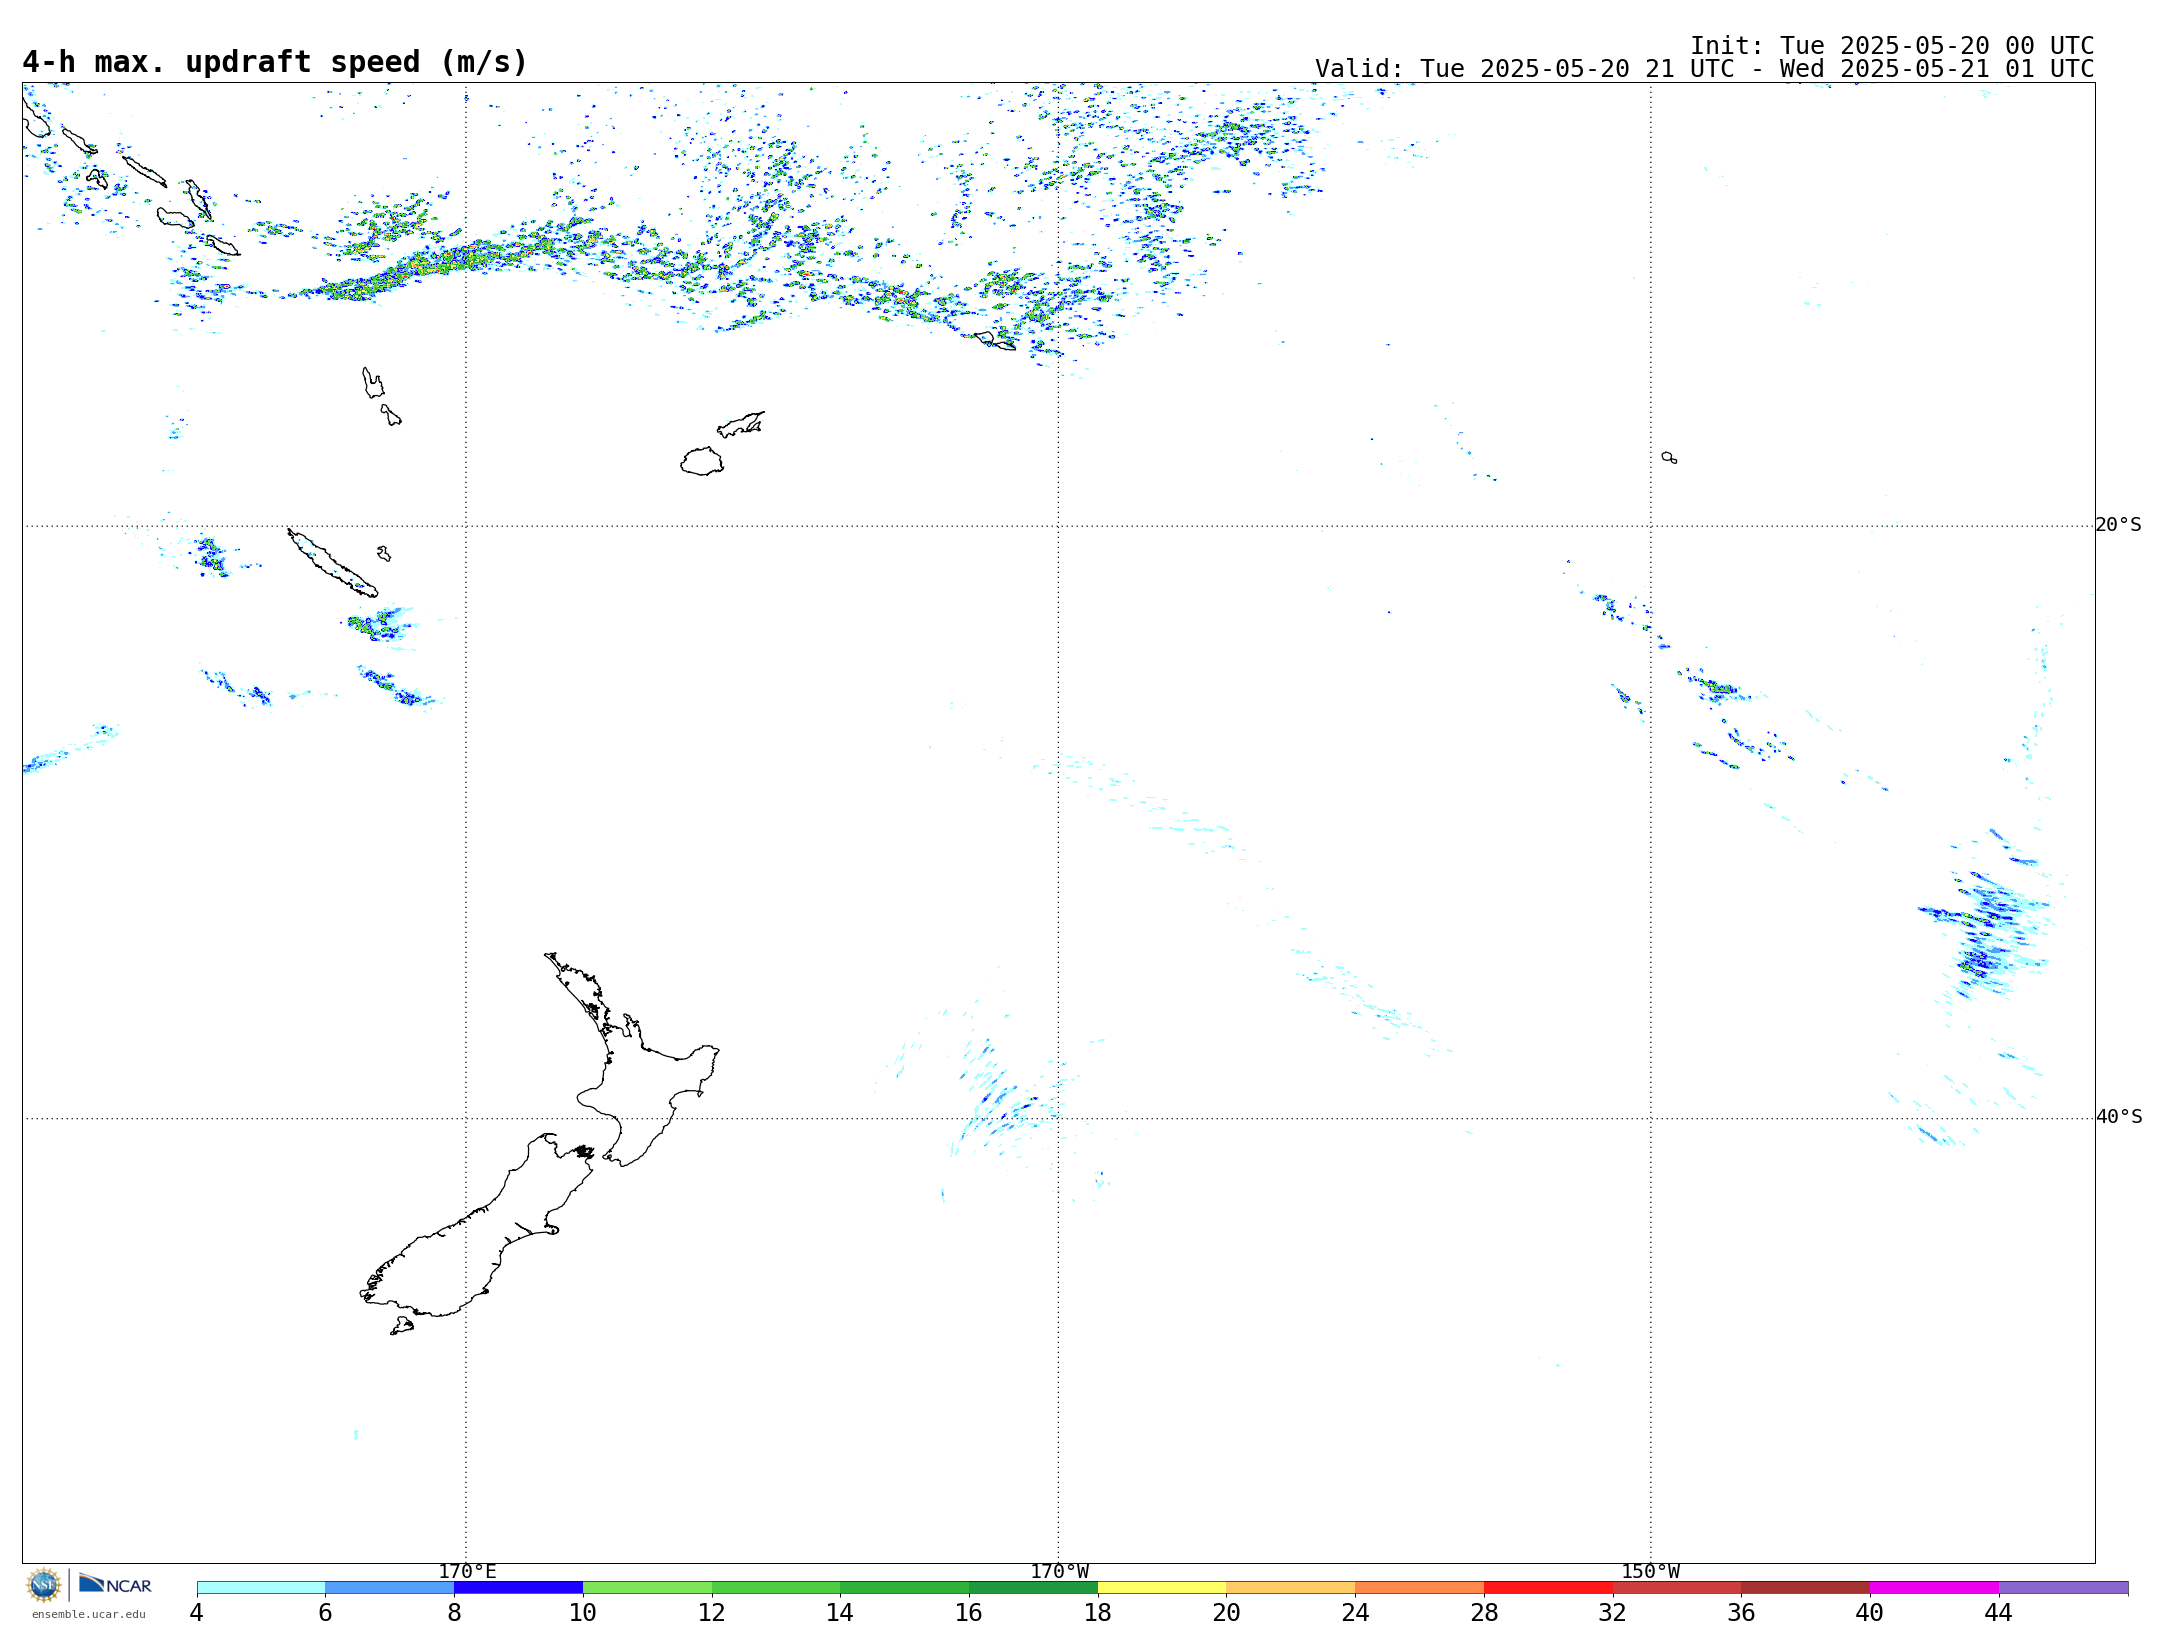This screenshot has width=2160, height=1626.
Task: Click the purple swatch above 44
Action: click(x=2063, y=1587)
